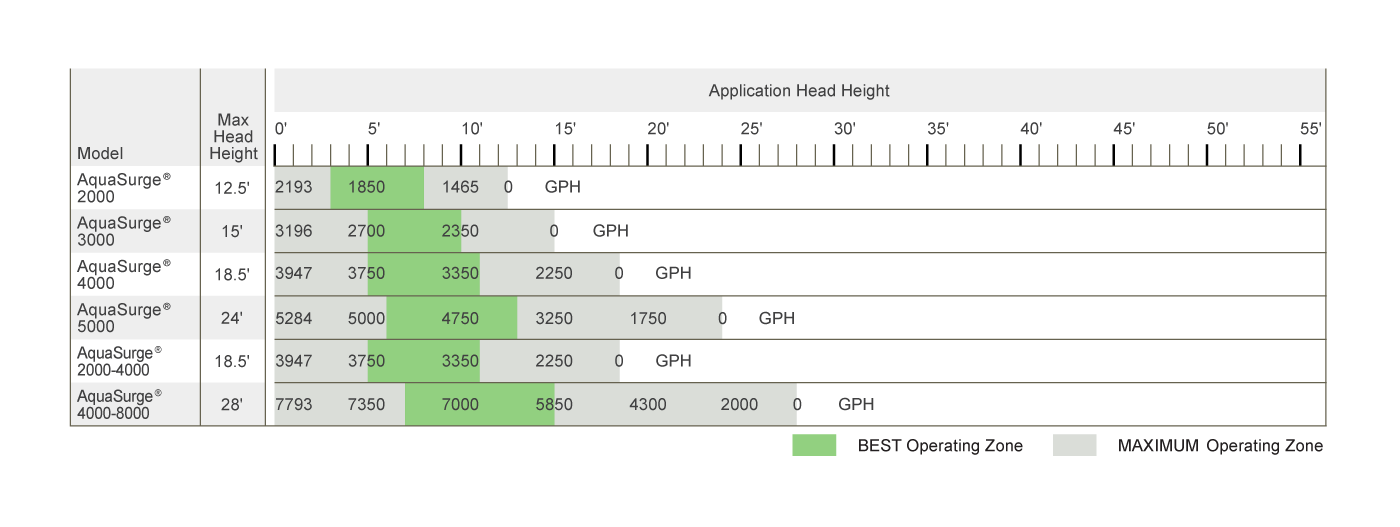Image resolution: width=1400 pixels, height=527 pixels.
Task: Click the 'BEST Operating Zone' legend label
Action: (x=940, y=446)
